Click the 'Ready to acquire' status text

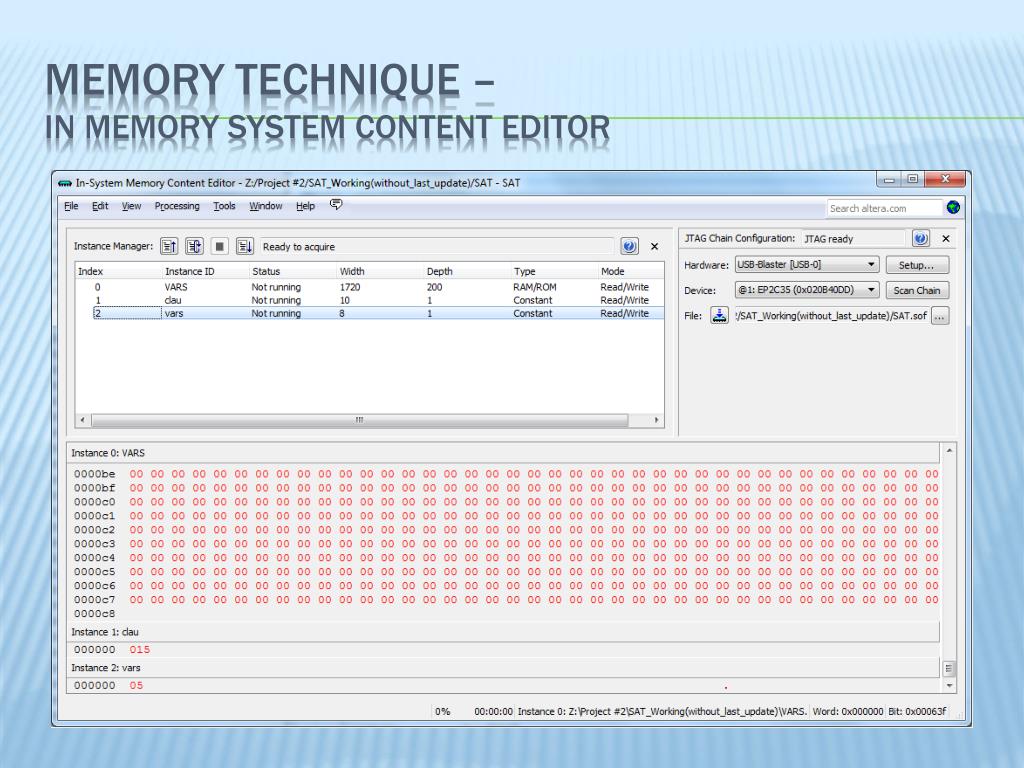pos(298,247)
